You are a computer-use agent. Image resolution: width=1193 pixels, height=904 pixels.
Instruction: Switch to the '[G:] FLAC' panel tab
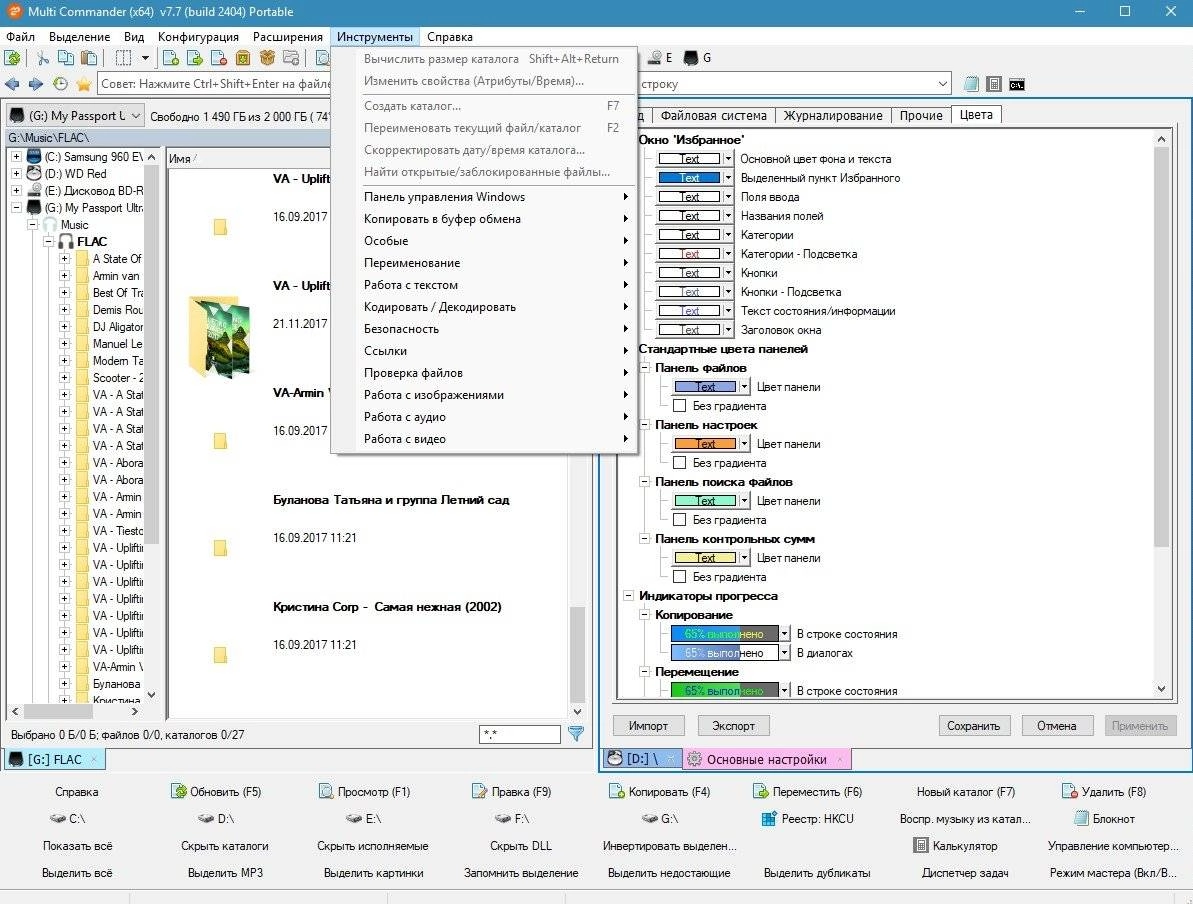tap(55, 759)
